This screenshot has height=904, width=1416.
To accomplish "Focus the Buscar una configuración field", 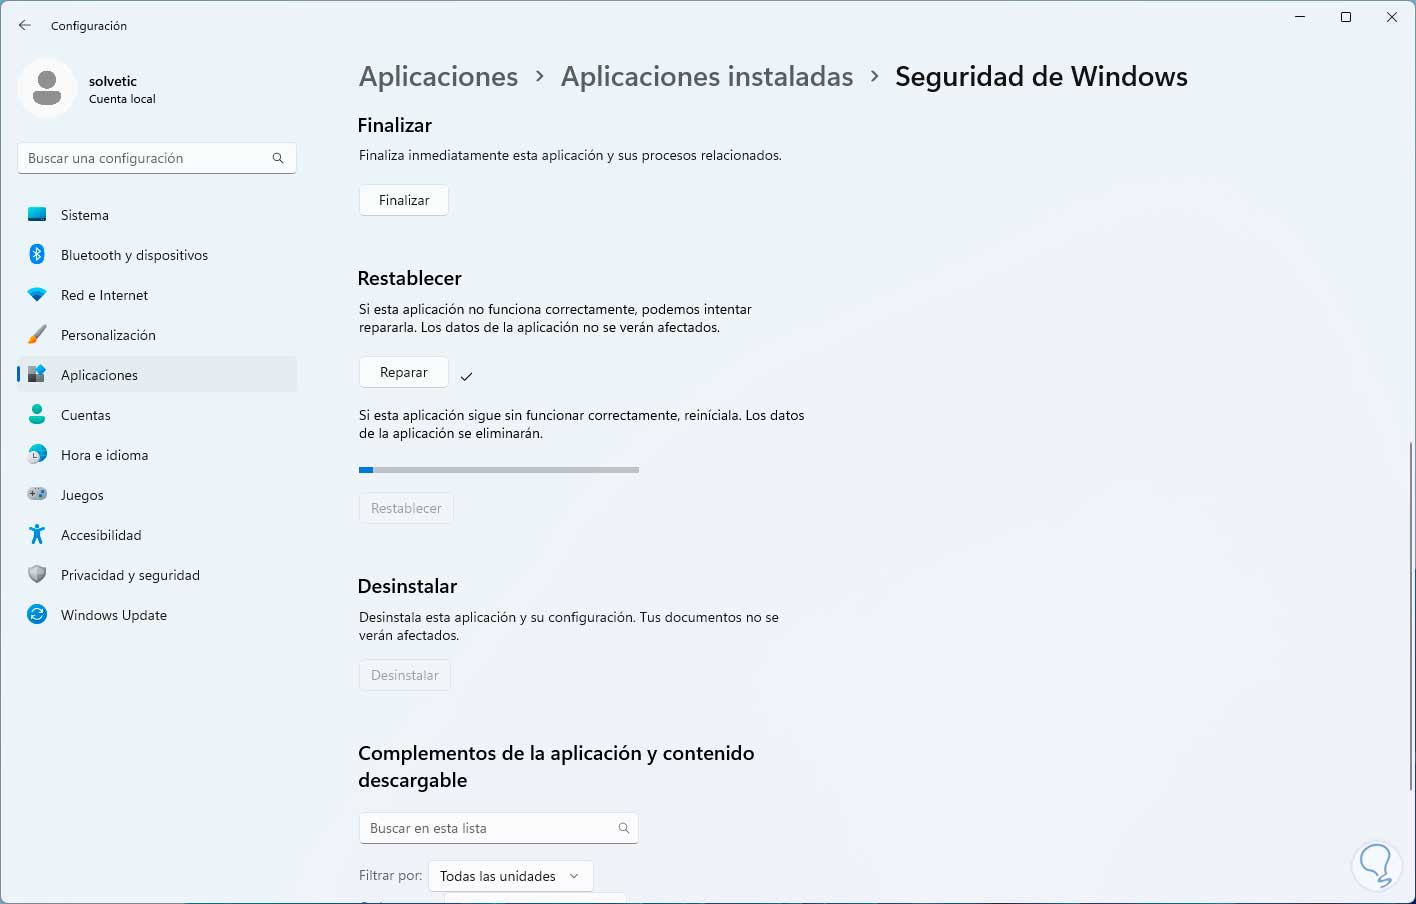I will pyautogui.click(x=157, y=158).
